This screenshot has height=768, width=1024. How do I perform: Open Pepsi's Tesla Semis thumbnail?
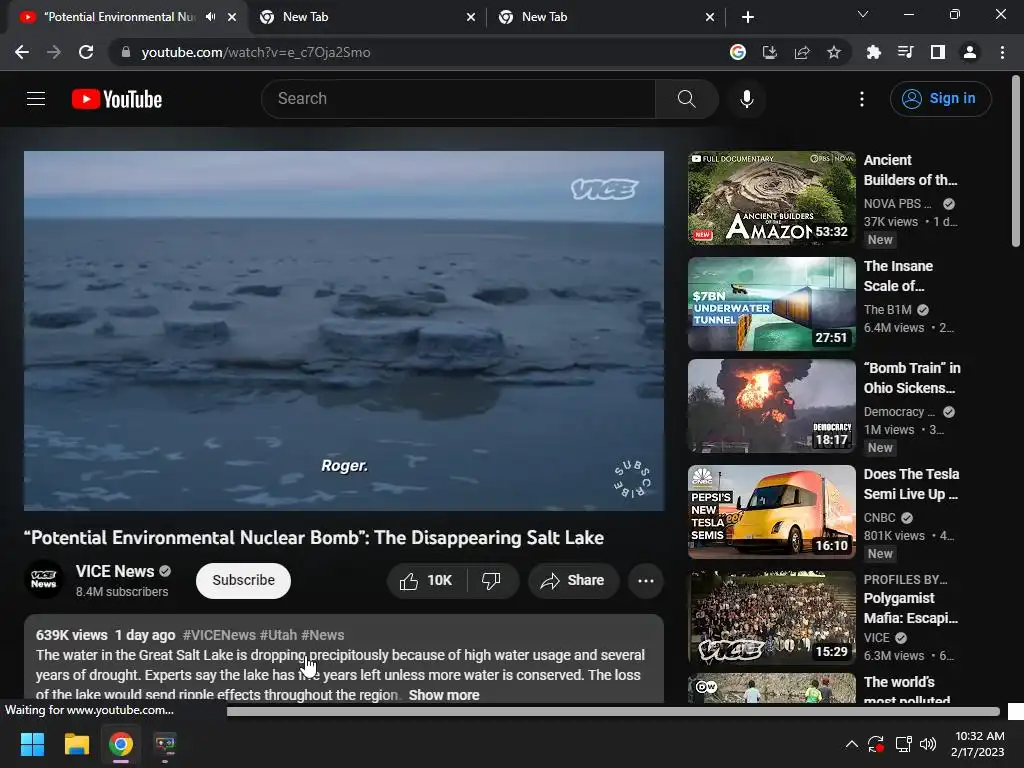(771, 511)
